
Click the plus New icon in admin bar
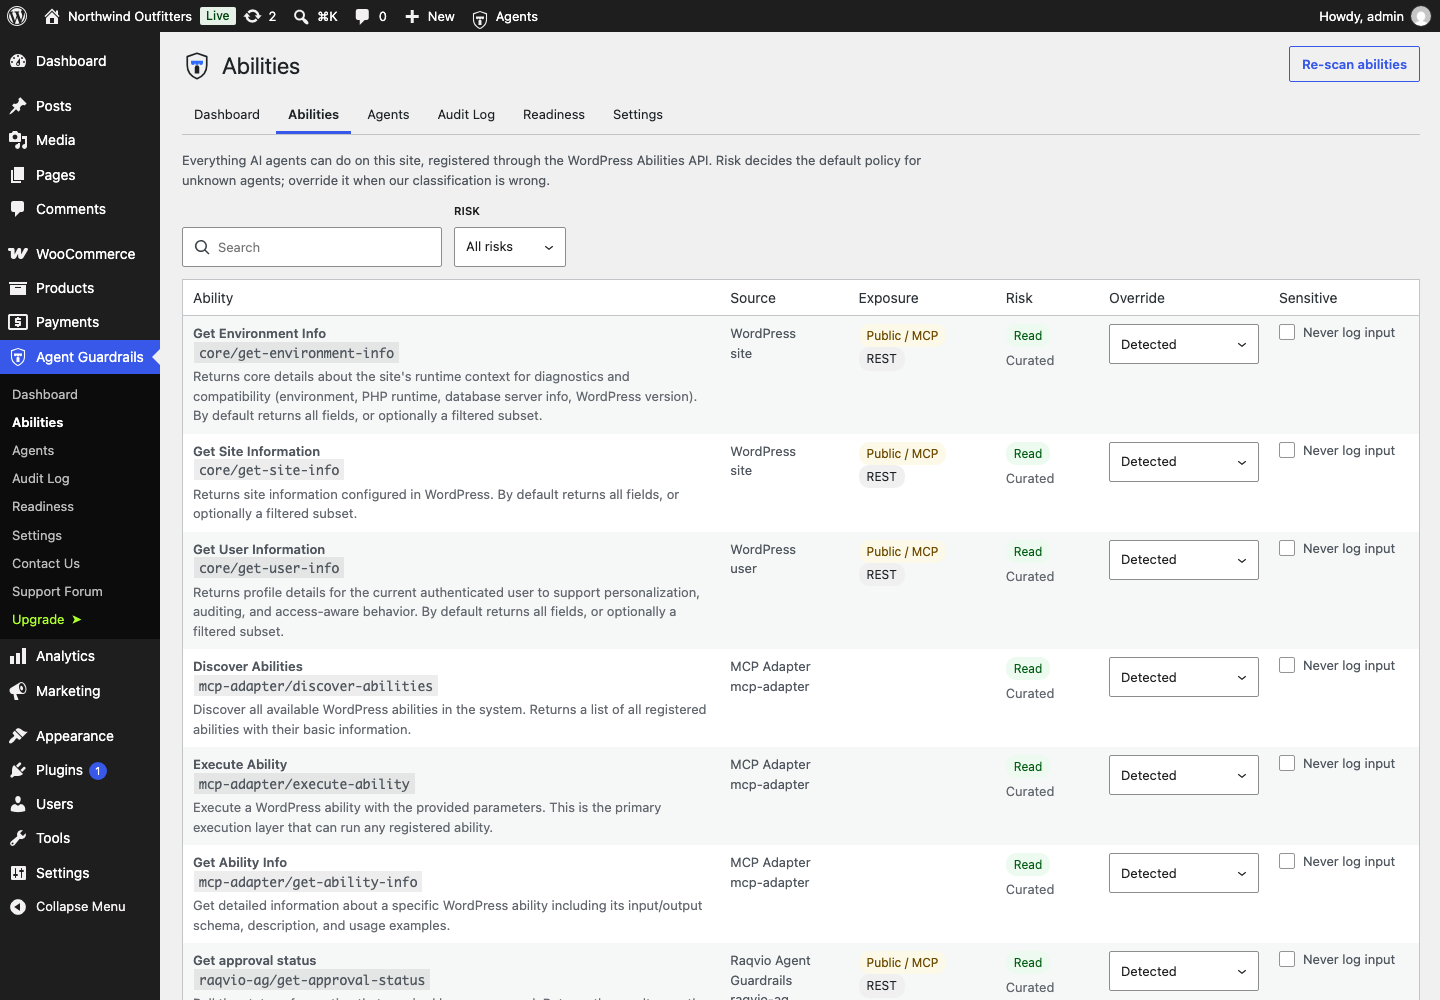[x=412, y=16]
